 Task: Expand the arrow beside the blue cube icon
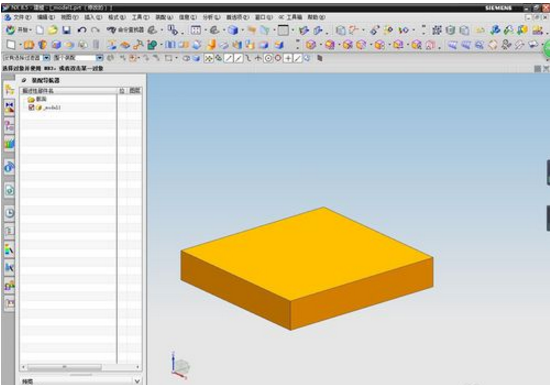(242, 31)
